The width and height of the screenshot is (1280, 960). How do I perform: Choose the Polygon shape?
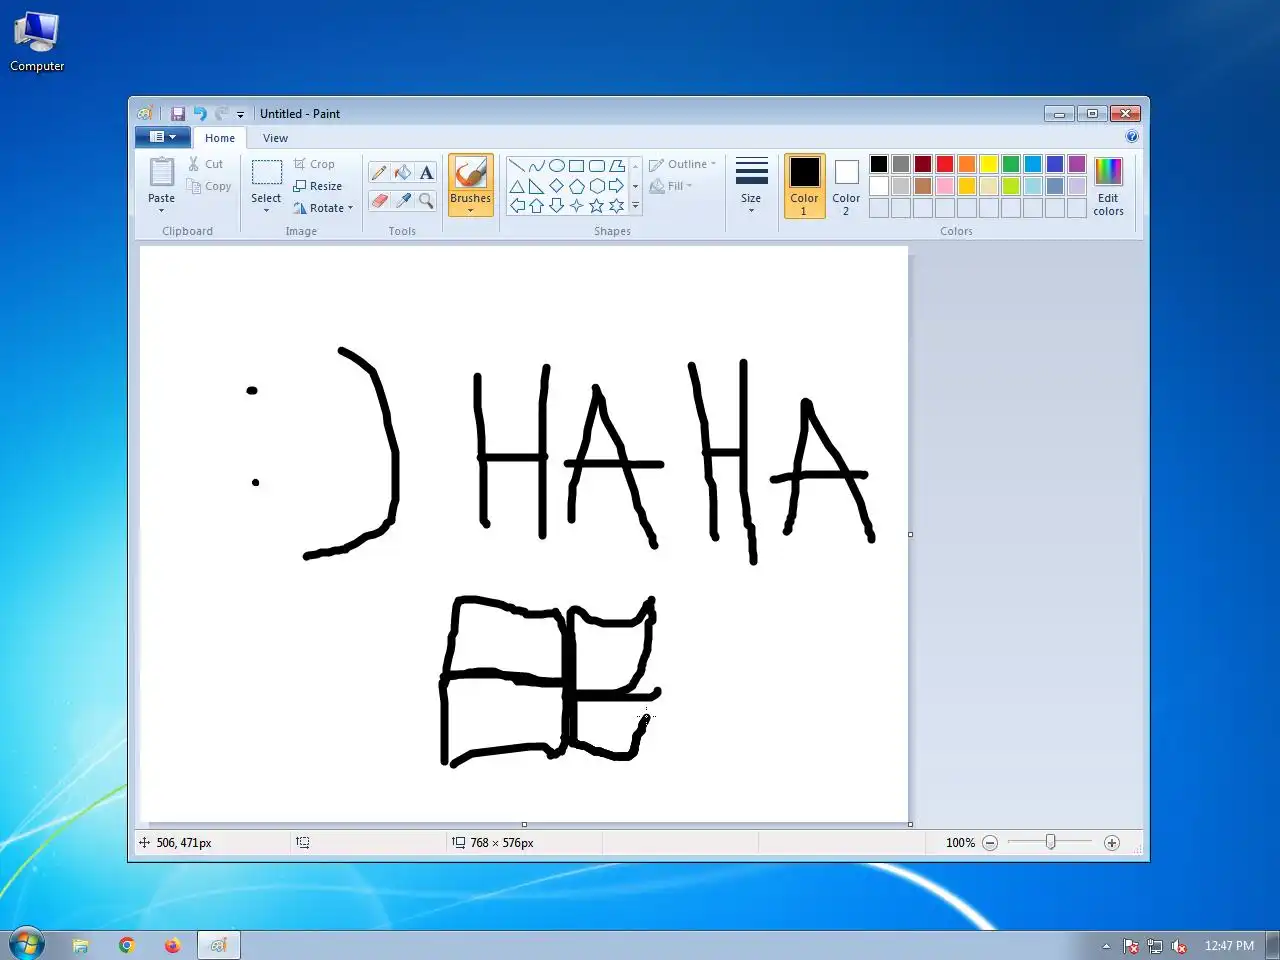617,166
